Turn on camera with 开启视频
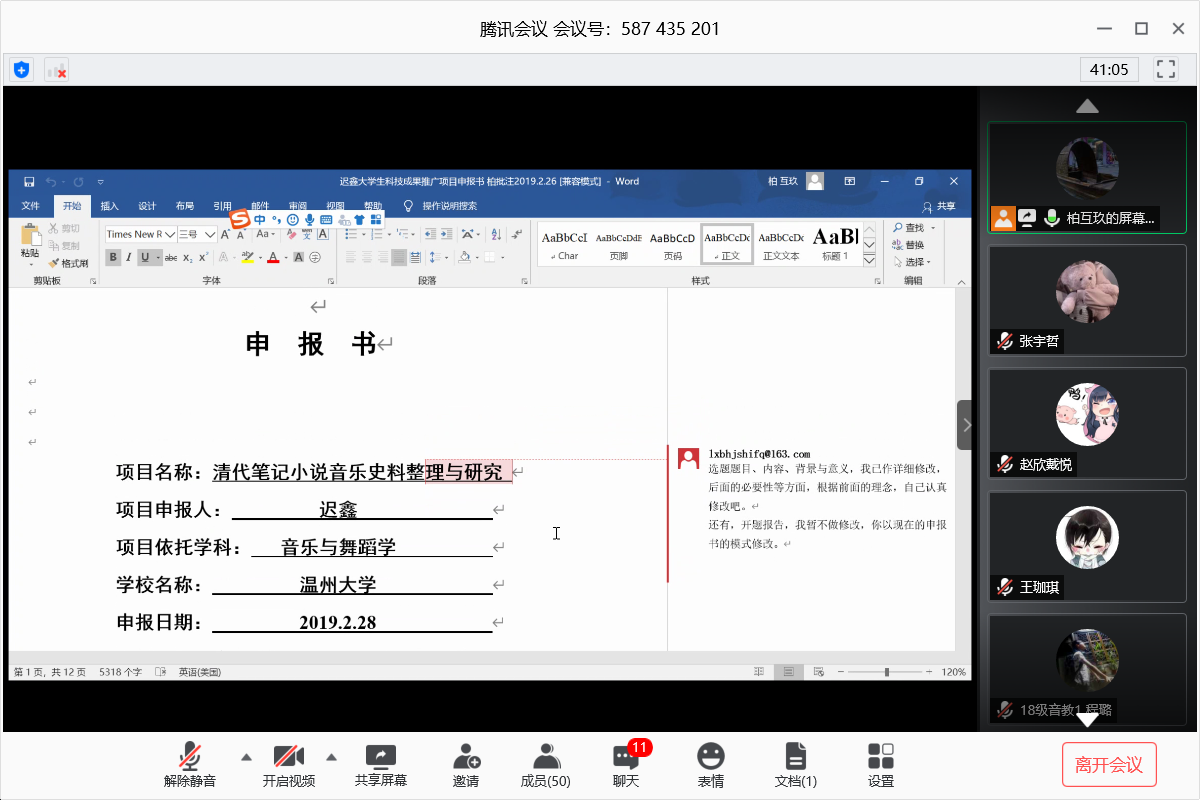 tap(288, 757)
